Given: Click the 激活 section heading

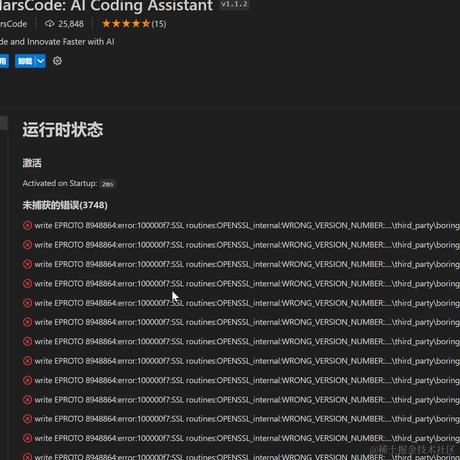Looking at the screenshot, I should [x=32, y=163].
